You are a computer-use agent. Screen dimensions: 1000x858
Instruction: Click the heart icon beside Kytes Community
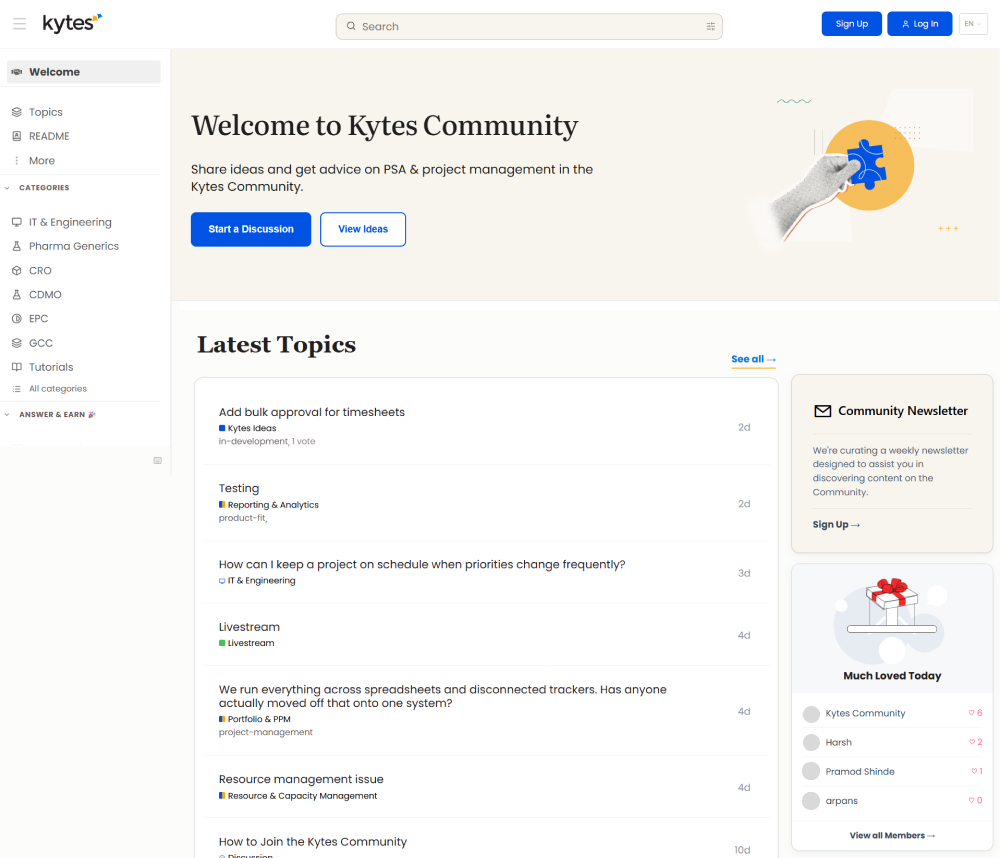[971, 713]
